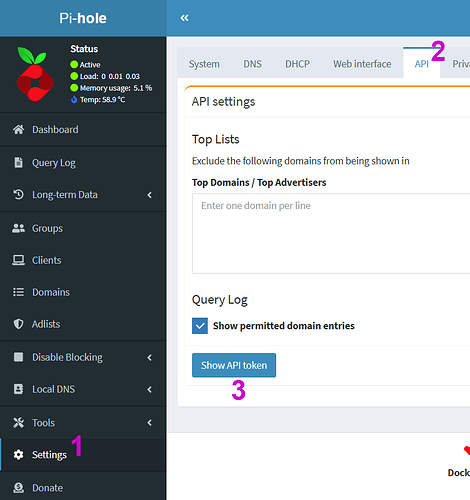Click the Long-term Data history icon
Image resolution: width=470 pixels, height=500 pixels.
(x=18, y=194)
